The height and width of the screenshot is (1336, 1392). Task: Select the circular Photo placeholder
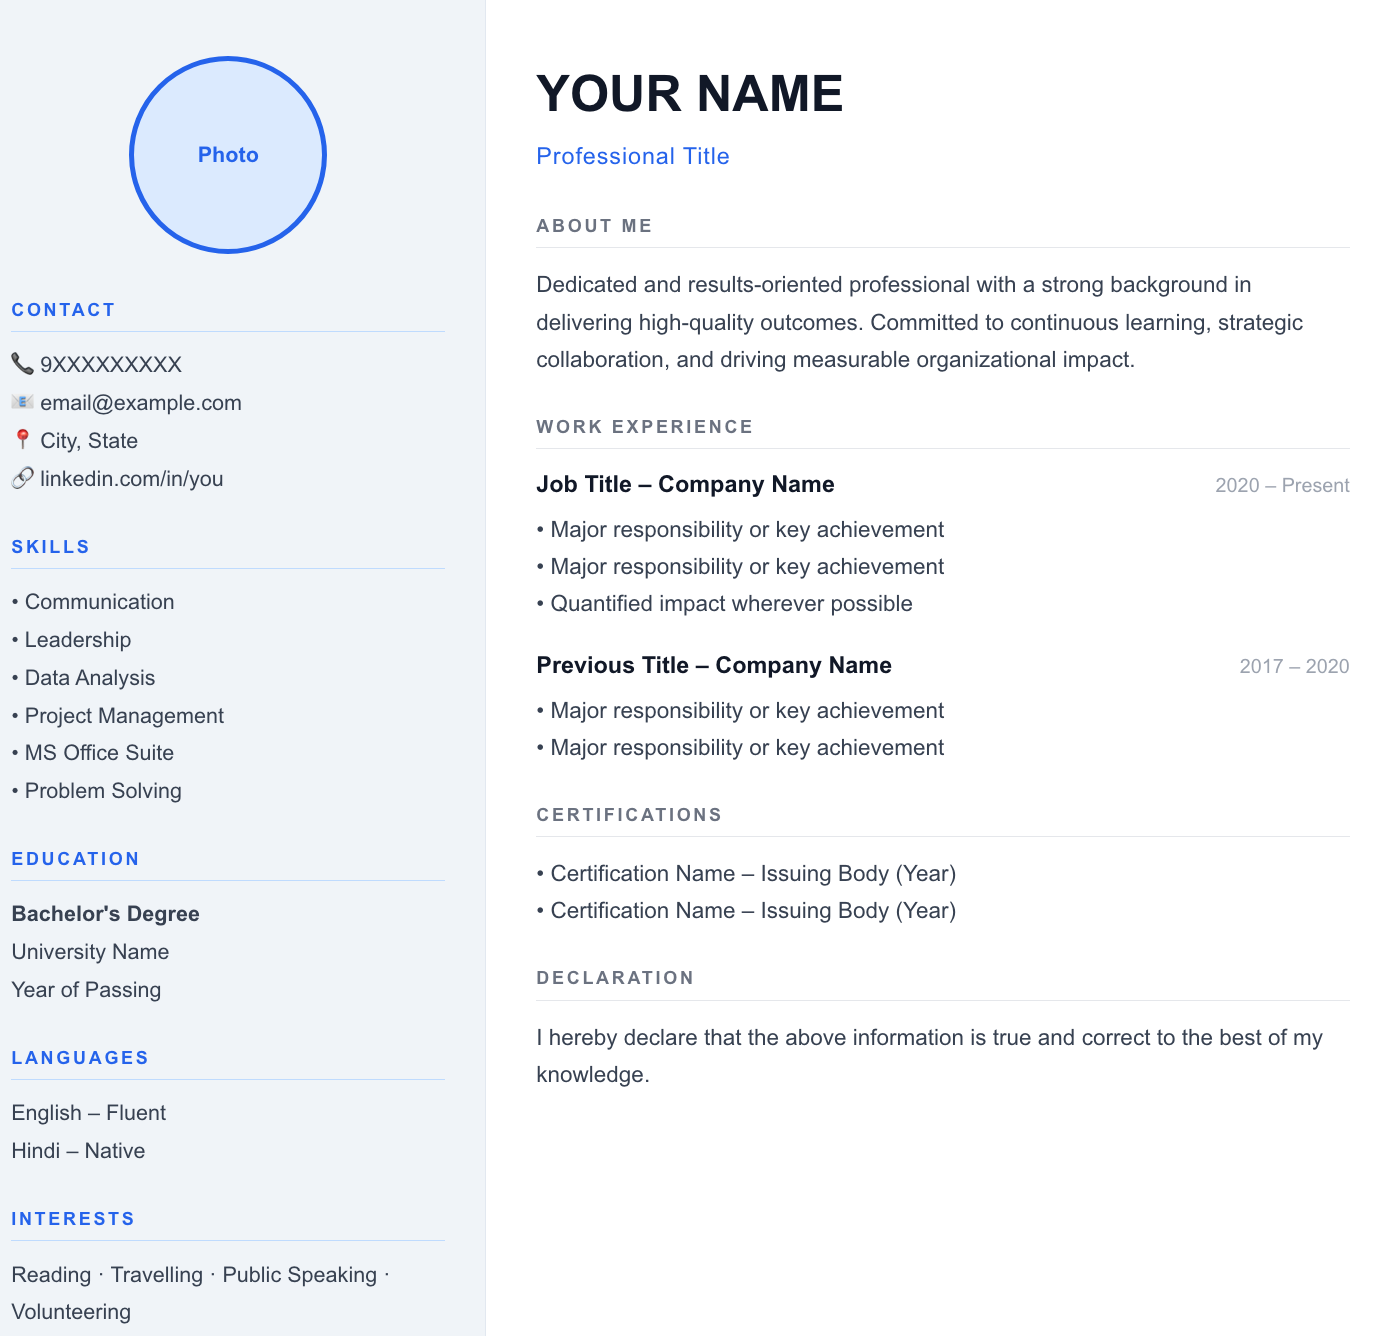click(228, 155)
